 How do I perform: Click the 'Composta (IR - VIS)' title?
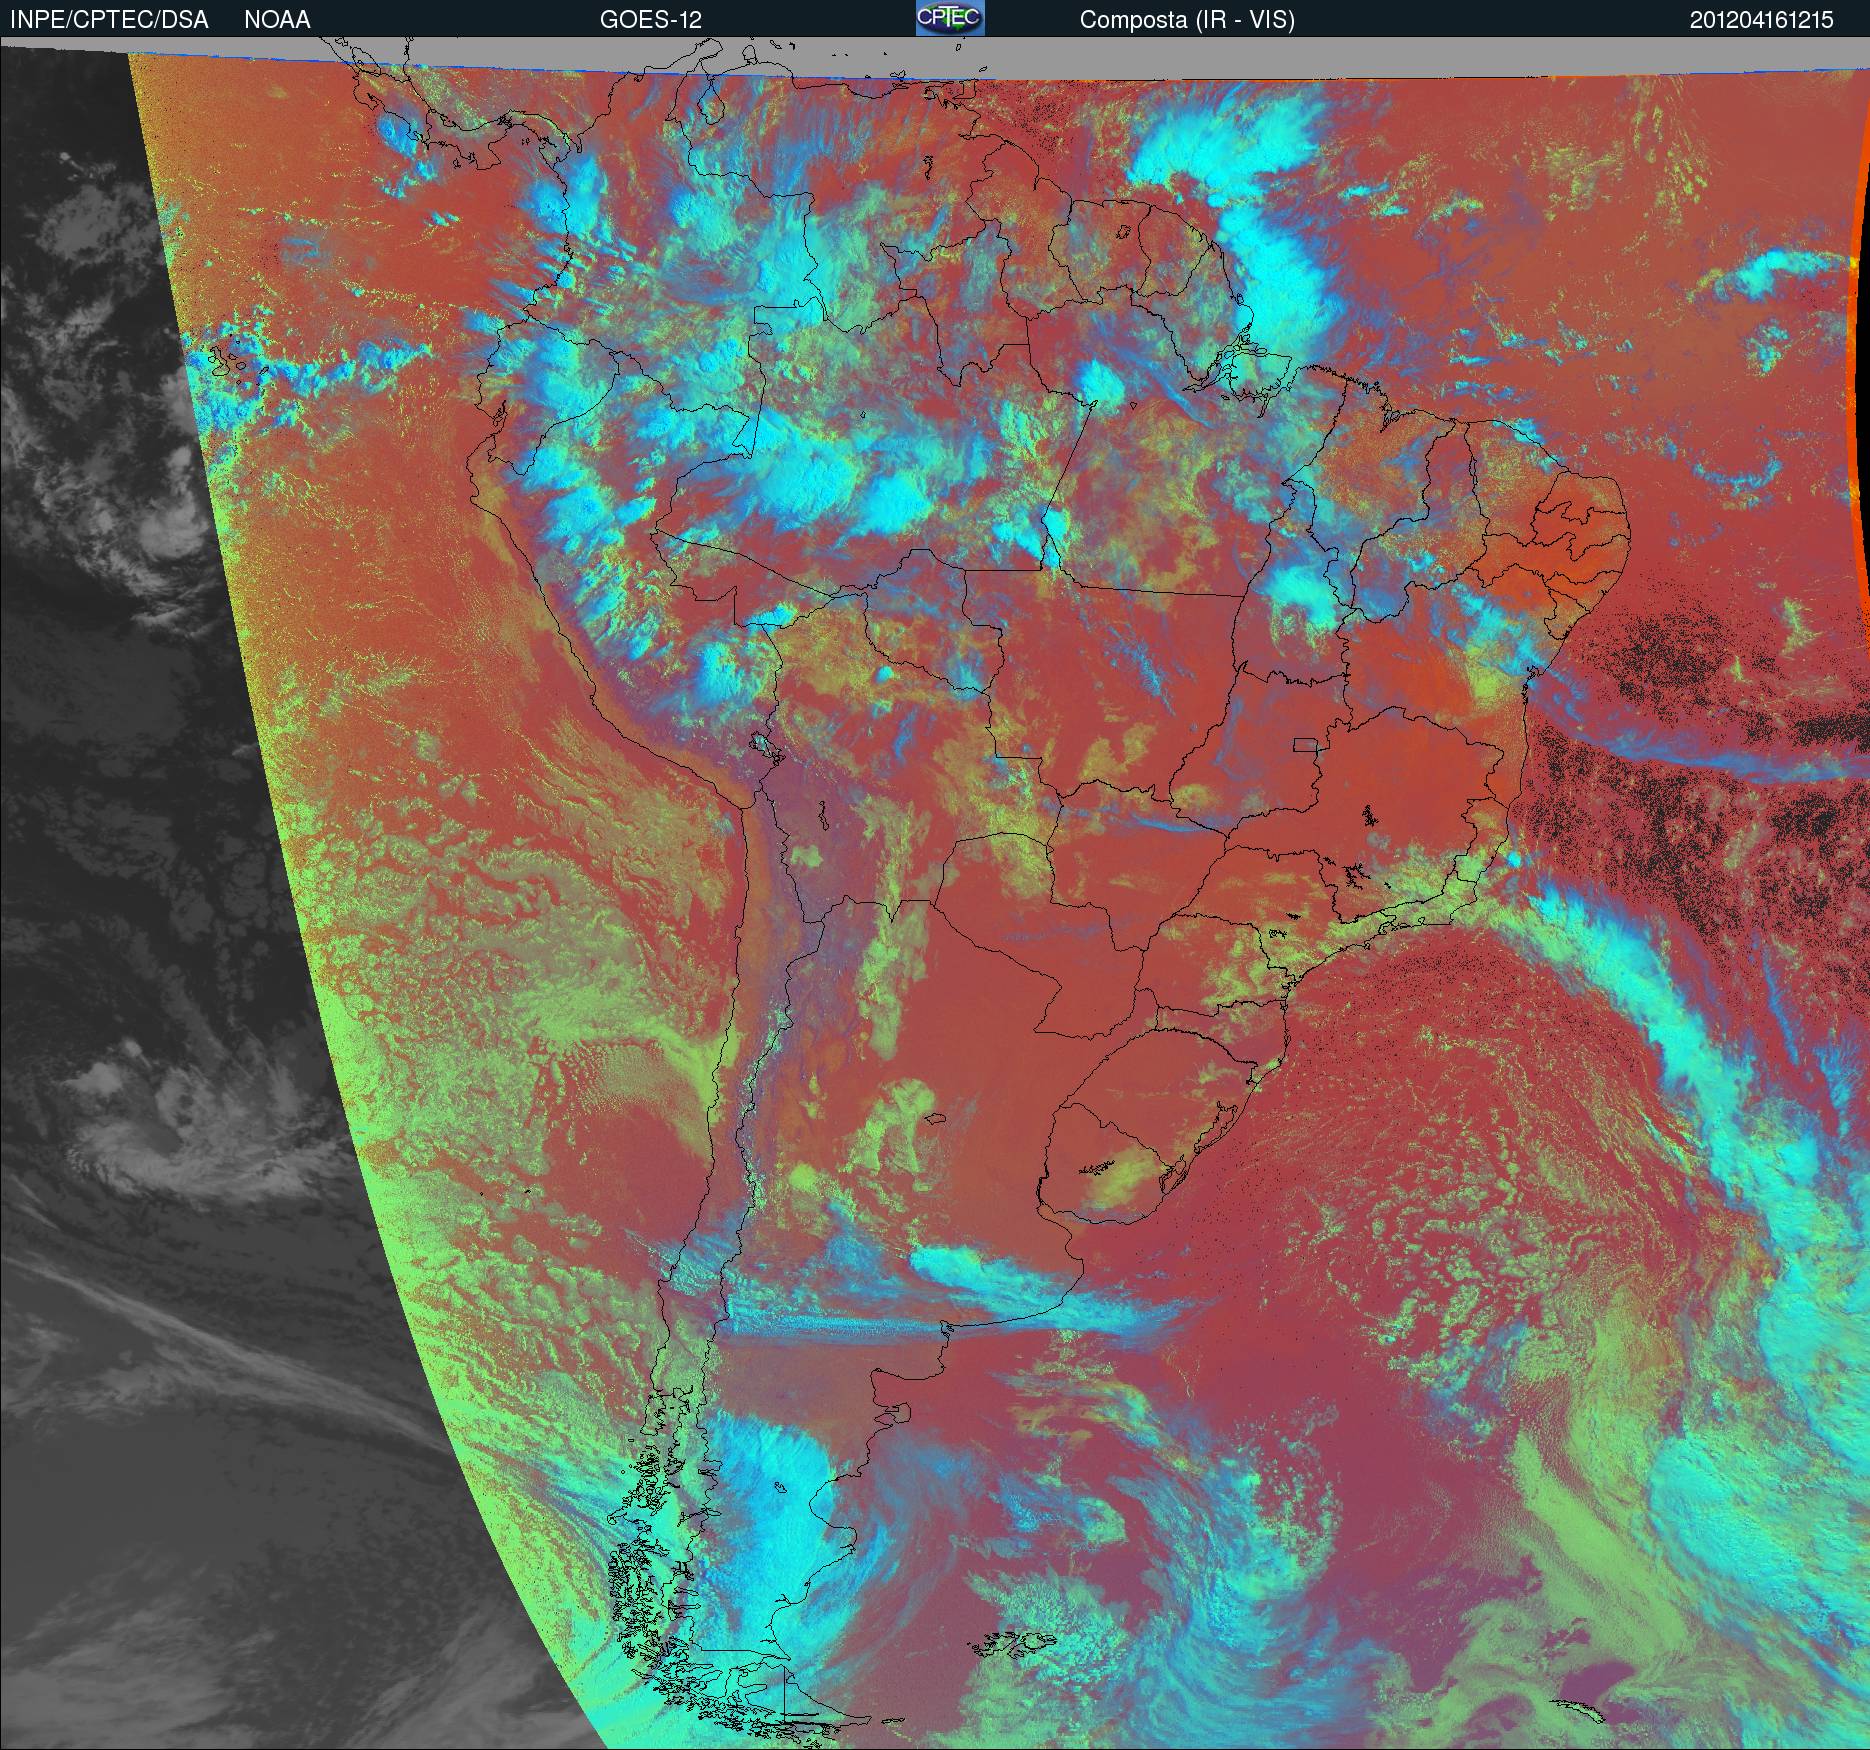(1187, 20)
